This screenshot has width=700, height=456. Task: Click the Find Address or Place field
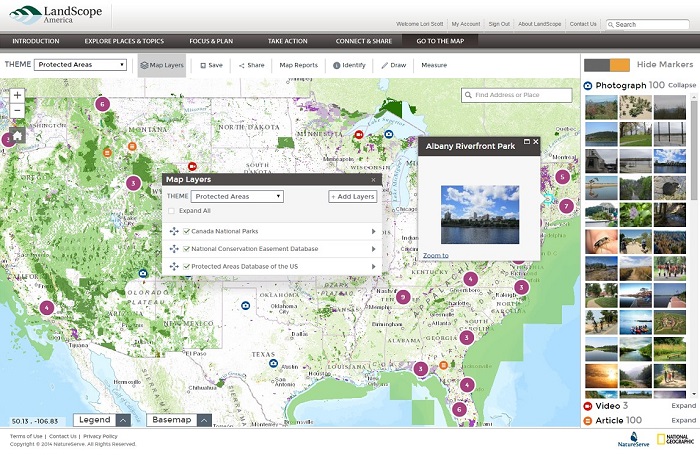coord(517,95)
